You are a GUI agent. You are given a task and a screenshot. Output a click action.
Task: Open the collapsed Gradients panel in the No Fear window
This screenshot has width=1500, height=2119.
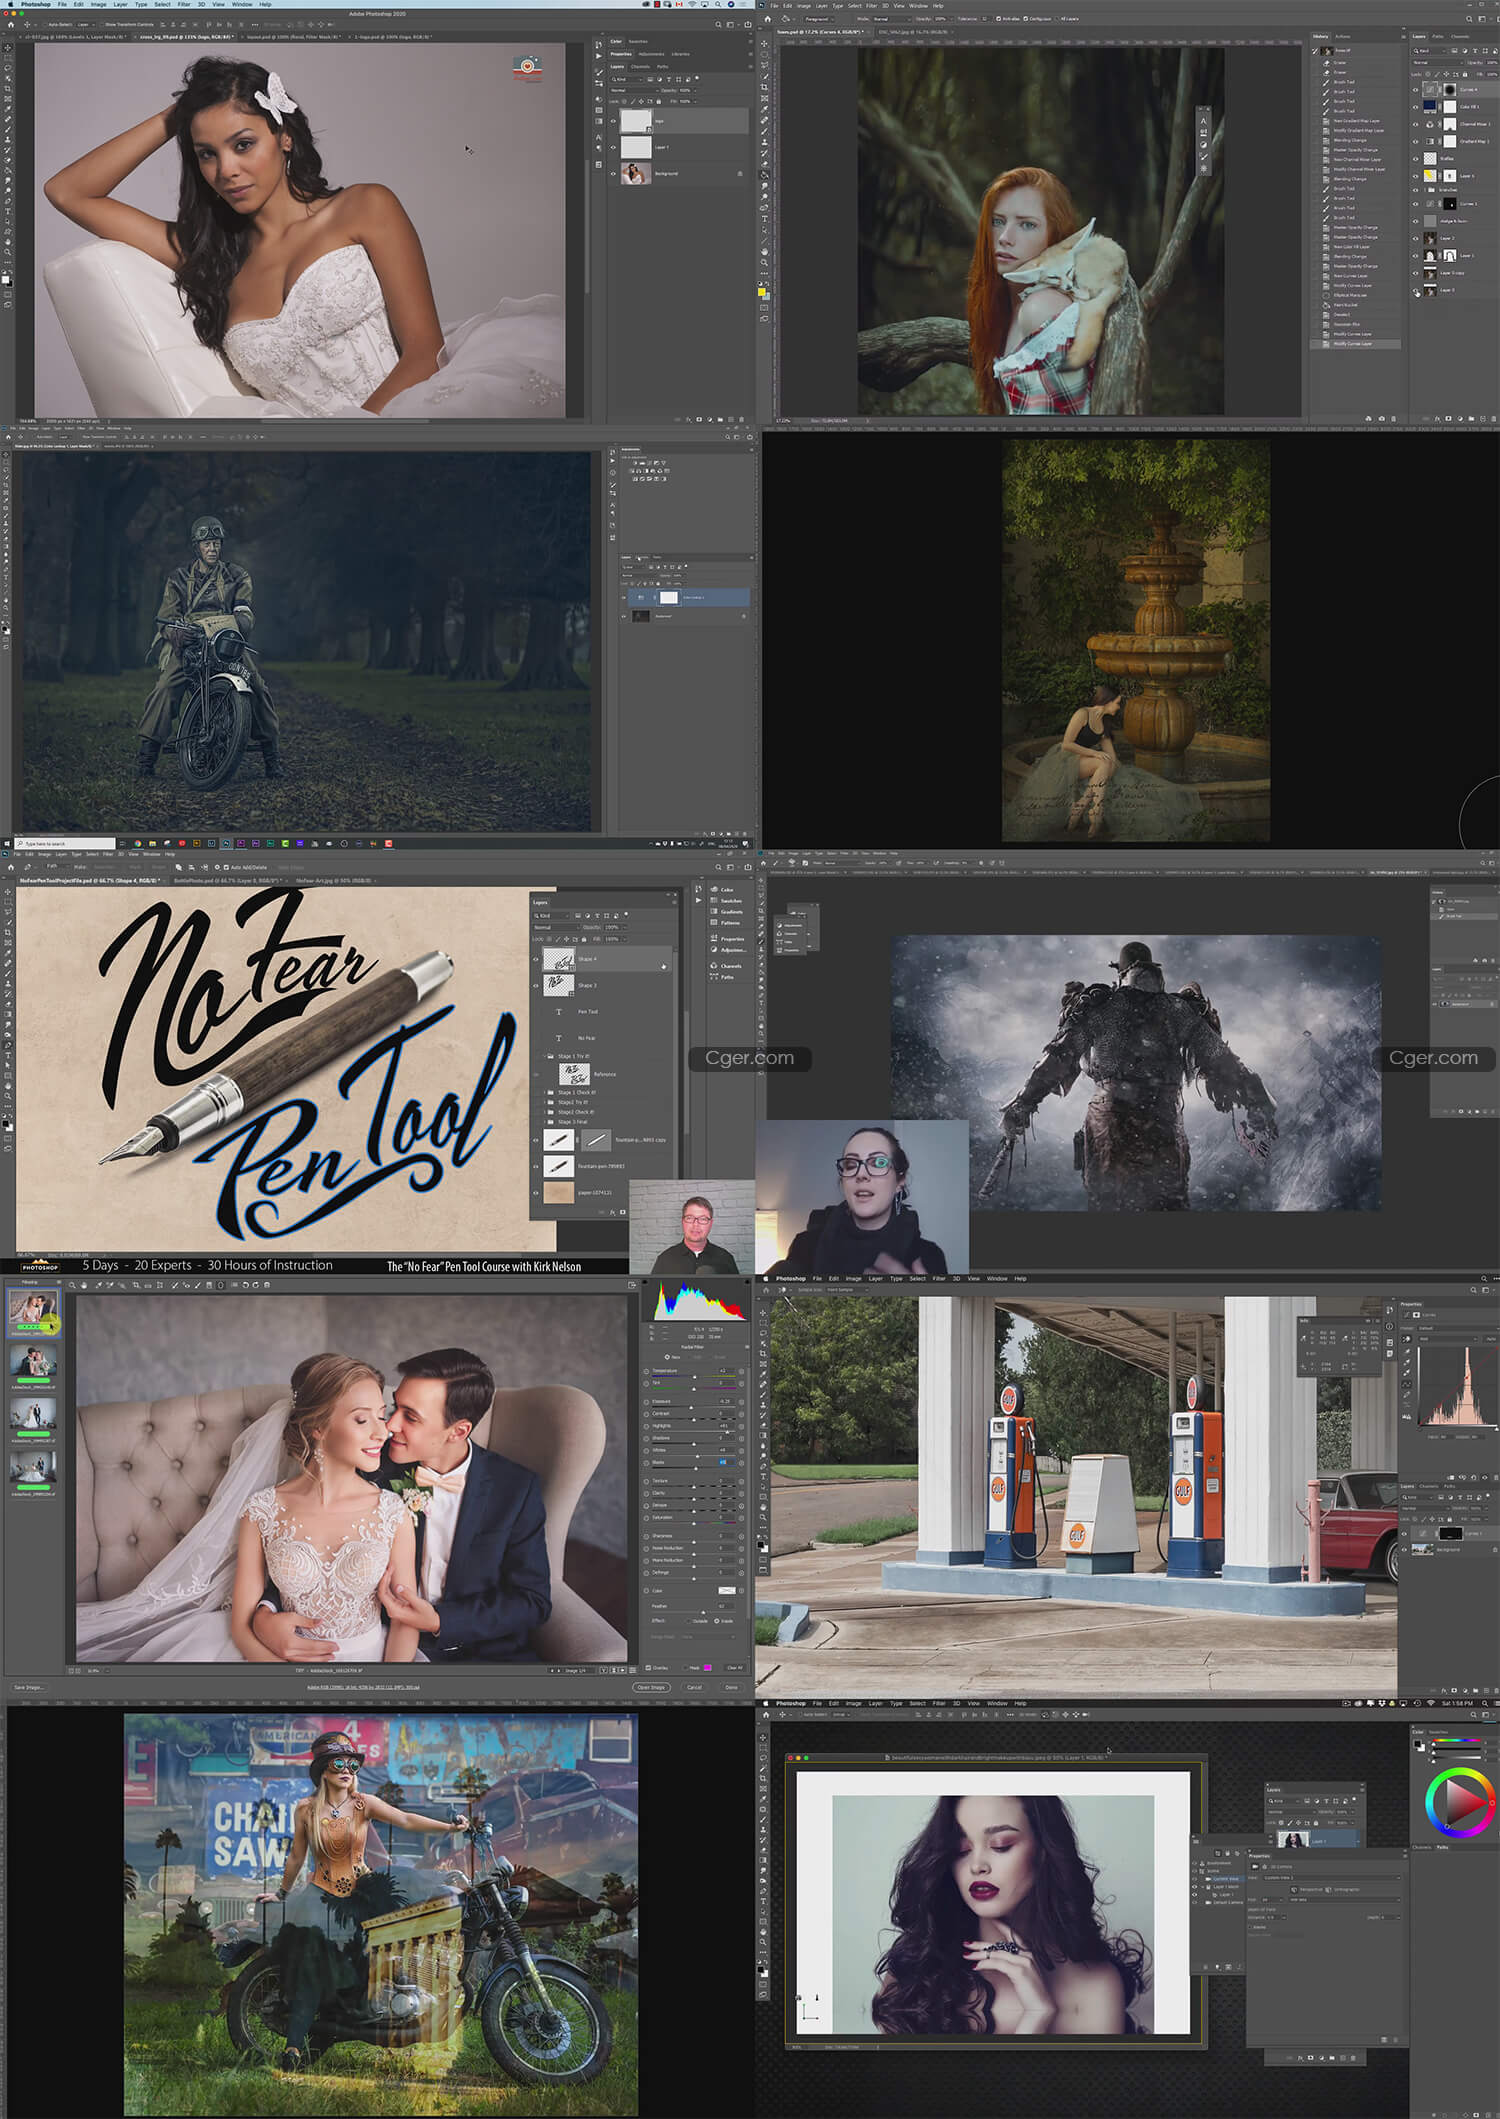pos(726,912)
